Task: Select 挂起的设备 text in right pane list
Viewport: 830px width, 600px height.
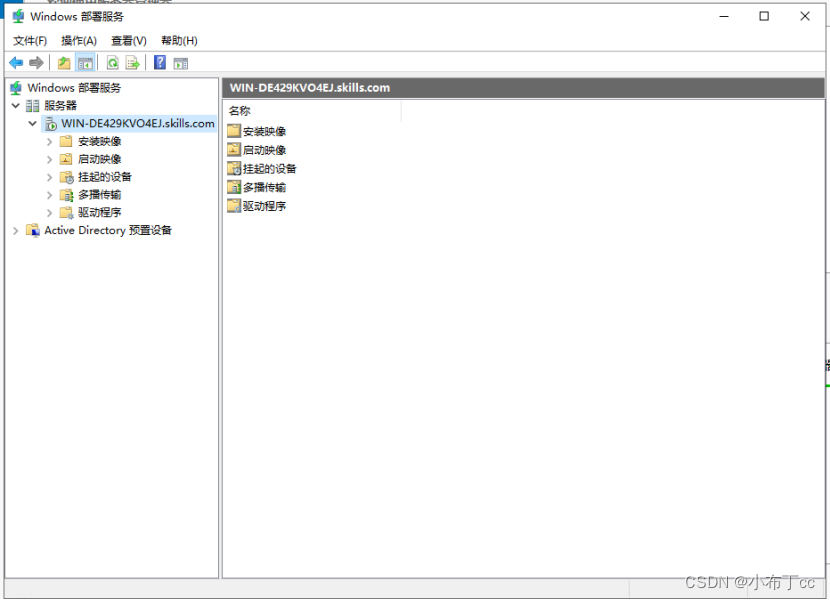Action: (x=269, y=169)
